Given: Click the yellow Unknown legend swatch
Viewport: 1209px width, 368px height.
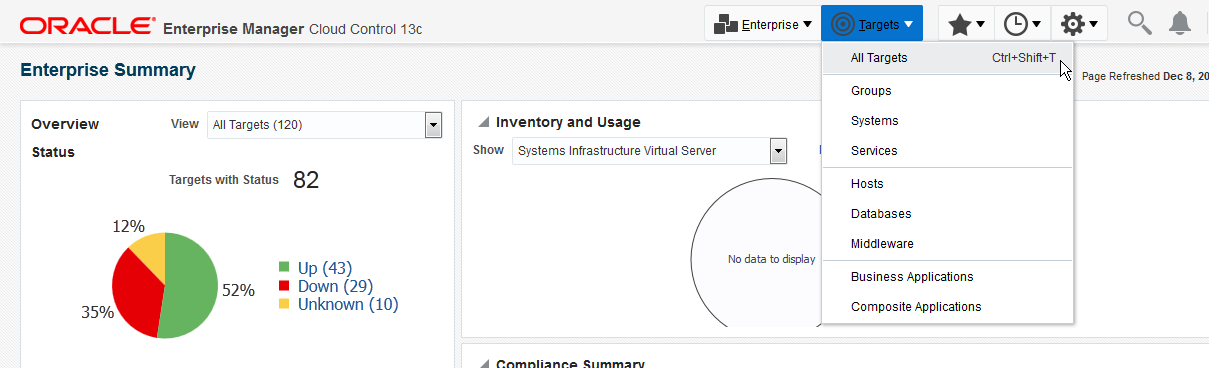Looking at the screenshot, I should 284,303.
